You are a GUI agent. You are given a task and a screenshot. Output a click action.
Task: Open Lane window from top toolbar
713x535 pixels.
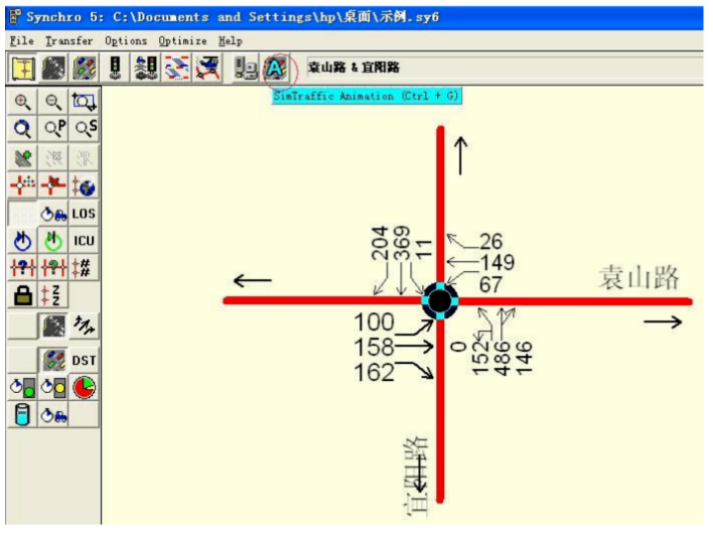pos(54,69)
